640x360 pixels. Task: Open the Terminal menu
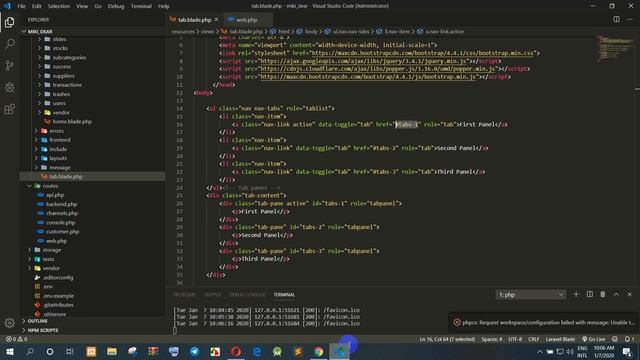[141, 6]
